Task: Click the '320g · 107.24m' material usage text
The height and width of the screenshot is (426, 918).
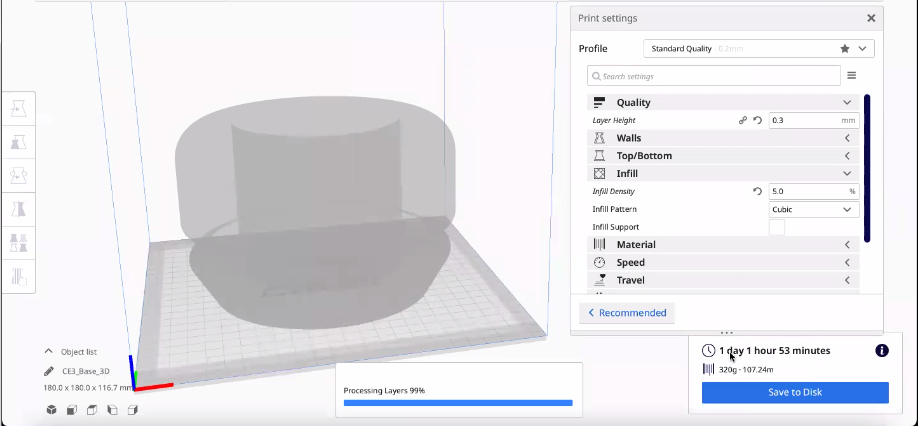Action: coord(746,369)
